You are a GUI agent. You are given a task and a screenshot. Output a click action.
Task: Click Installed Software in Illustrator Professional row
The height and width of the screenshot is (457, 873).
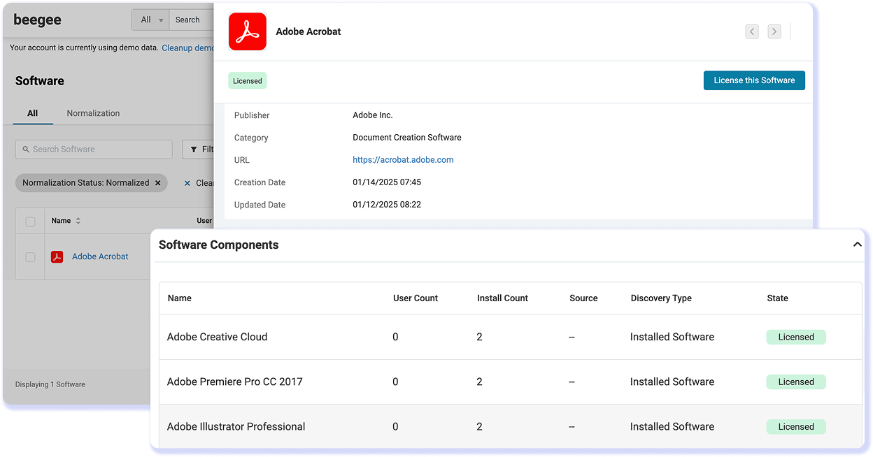click(x=672, y=426)
